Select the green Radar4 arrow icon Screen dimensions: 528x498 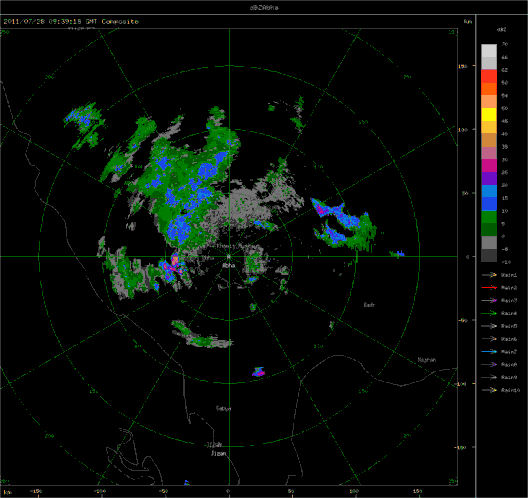pos(489,313)
